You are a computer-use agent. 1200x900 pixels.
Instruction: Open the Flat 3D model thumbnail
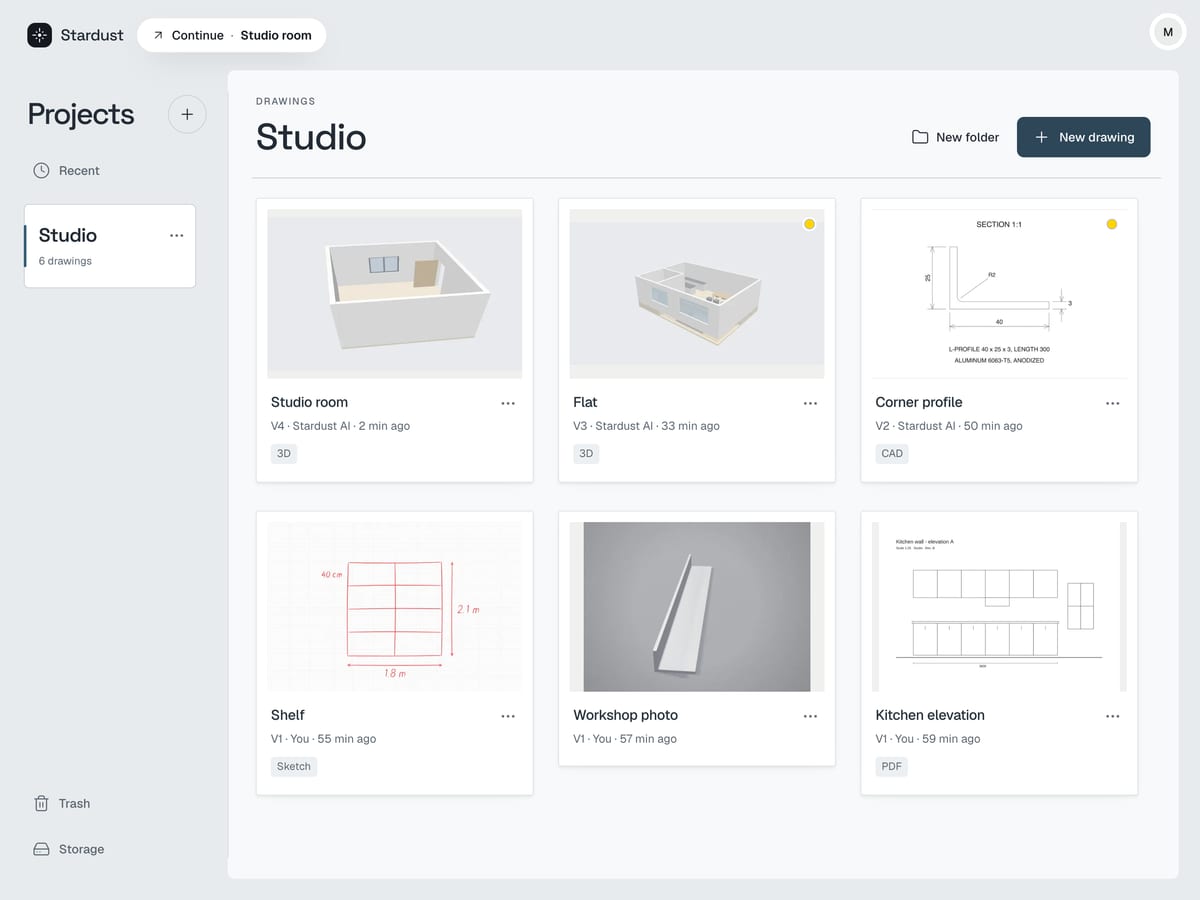(697, 293)
